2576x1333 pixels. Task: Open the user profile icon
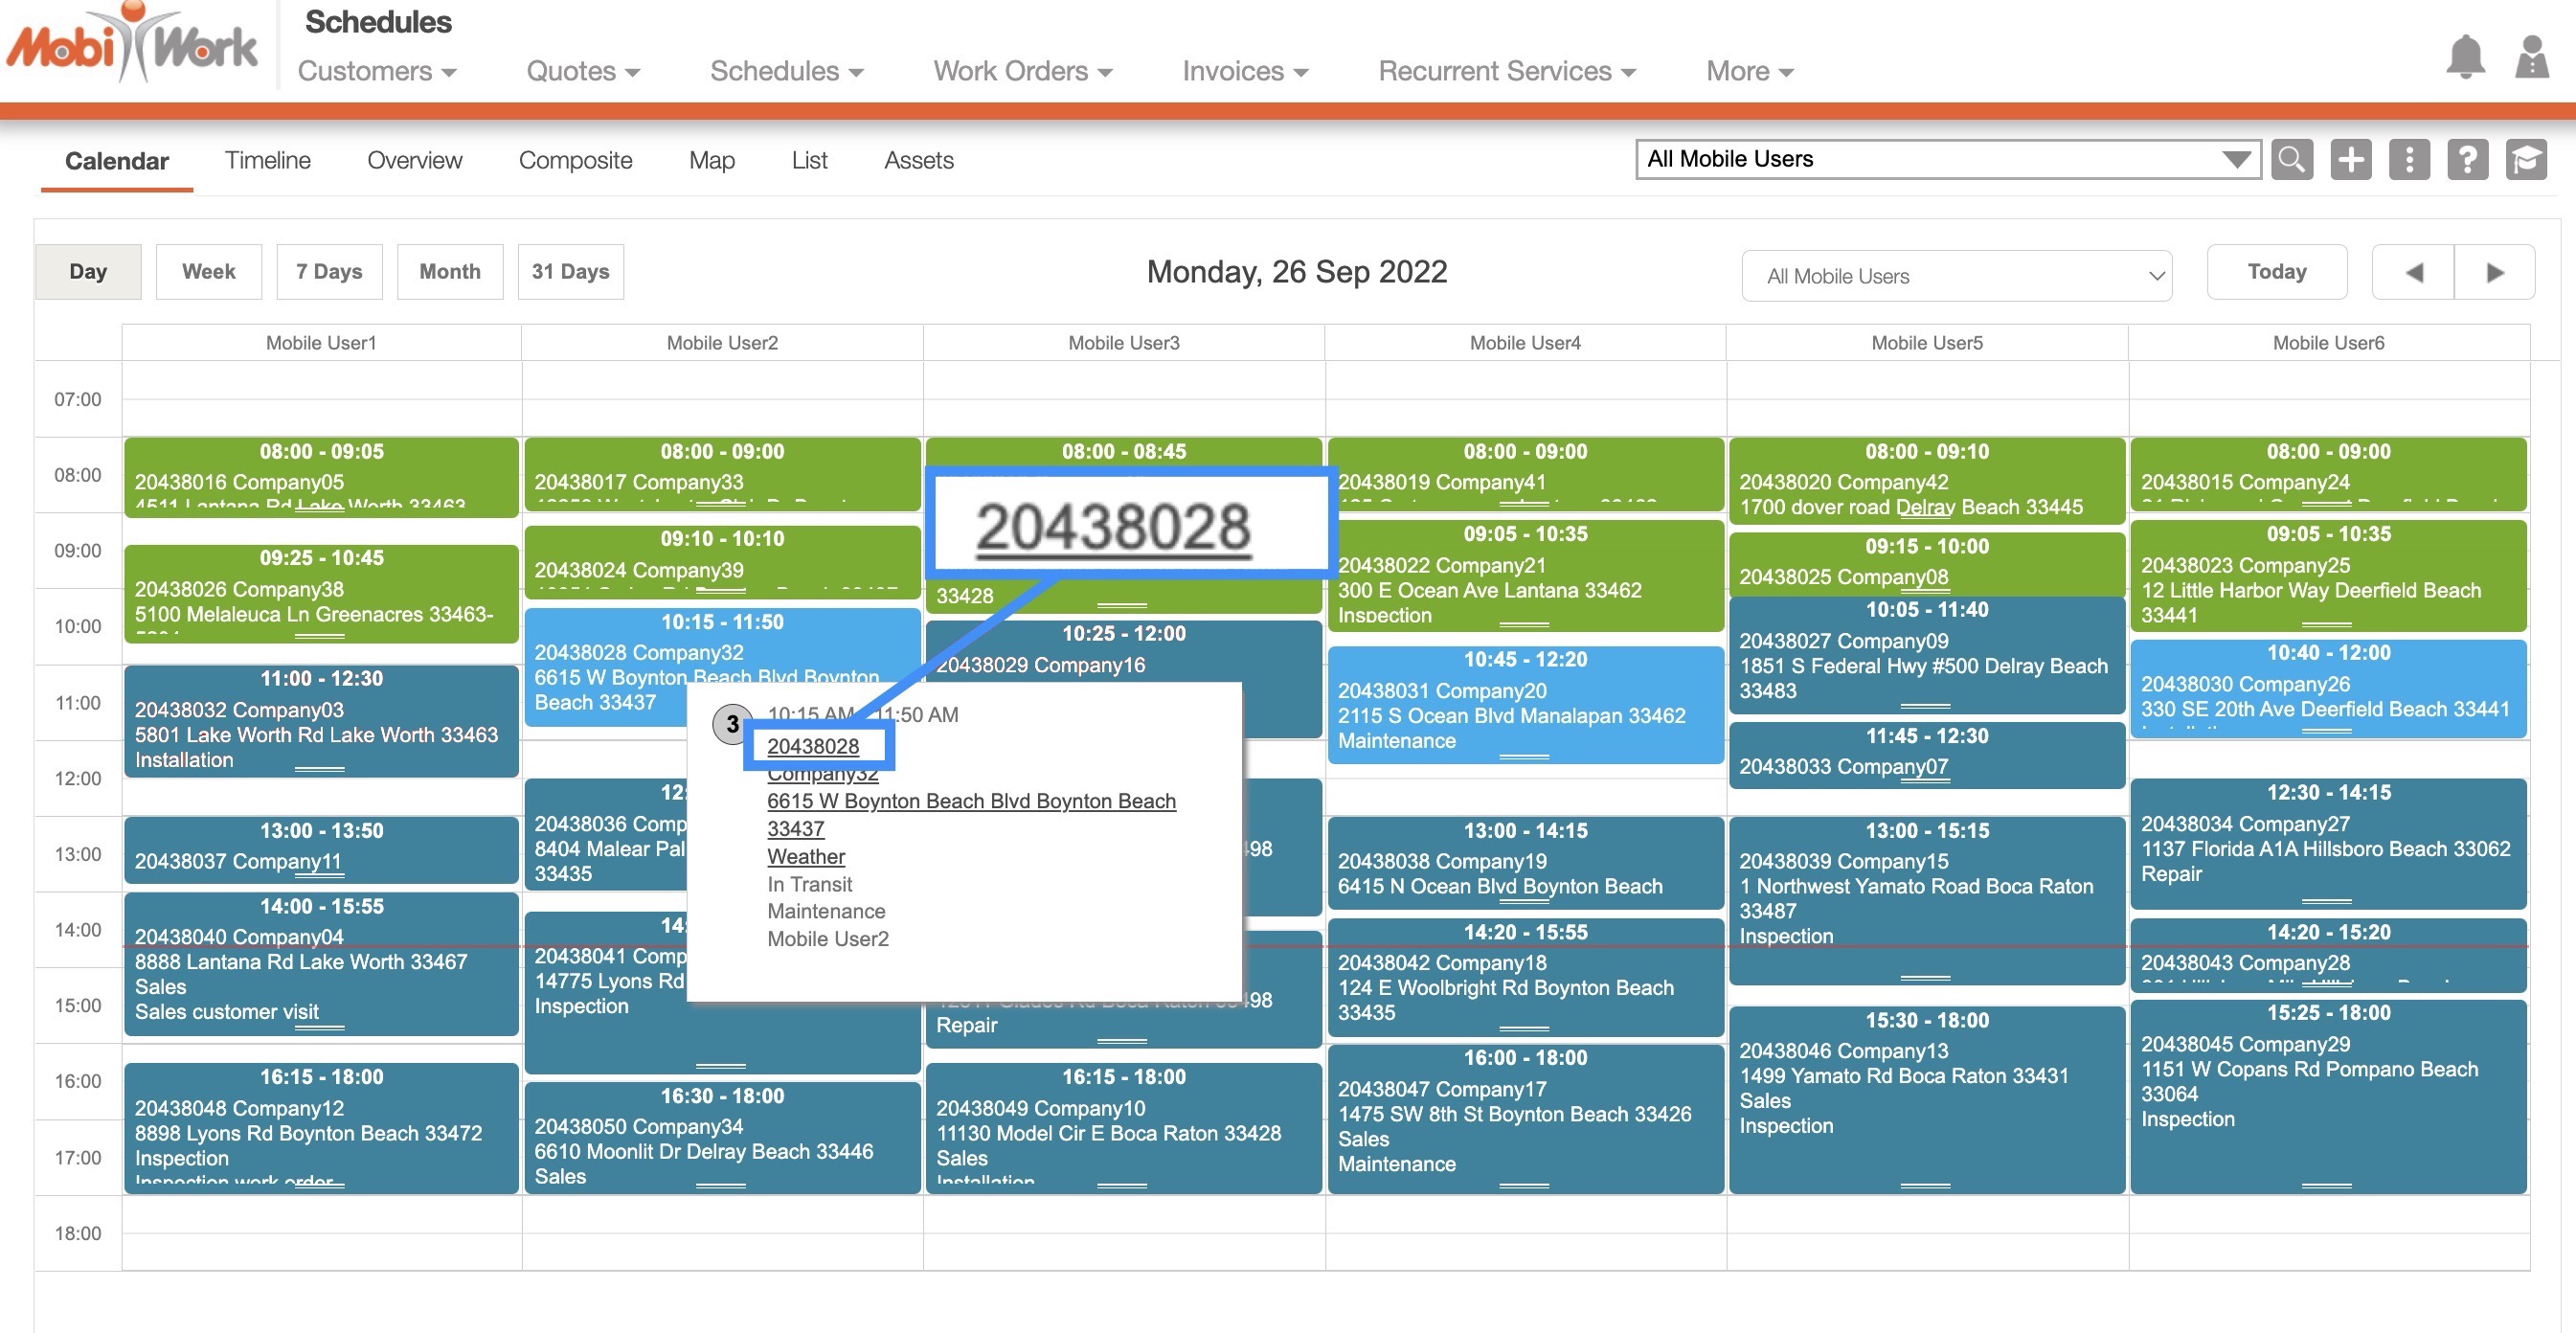[x=2531, y=56]
